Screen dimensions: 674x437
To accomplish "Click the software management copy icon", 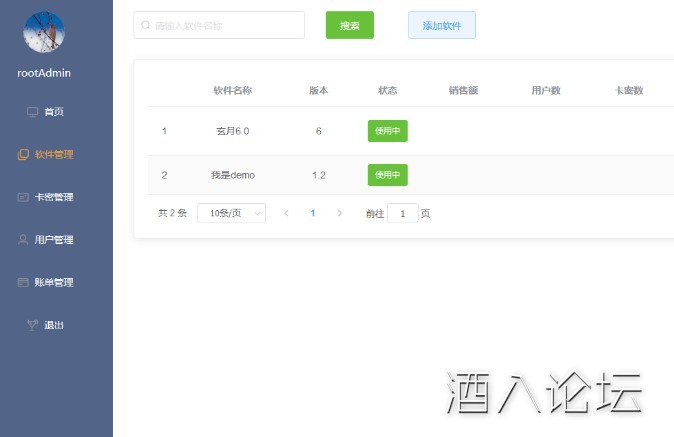I will pyautogui.click(x=24, y=155).
